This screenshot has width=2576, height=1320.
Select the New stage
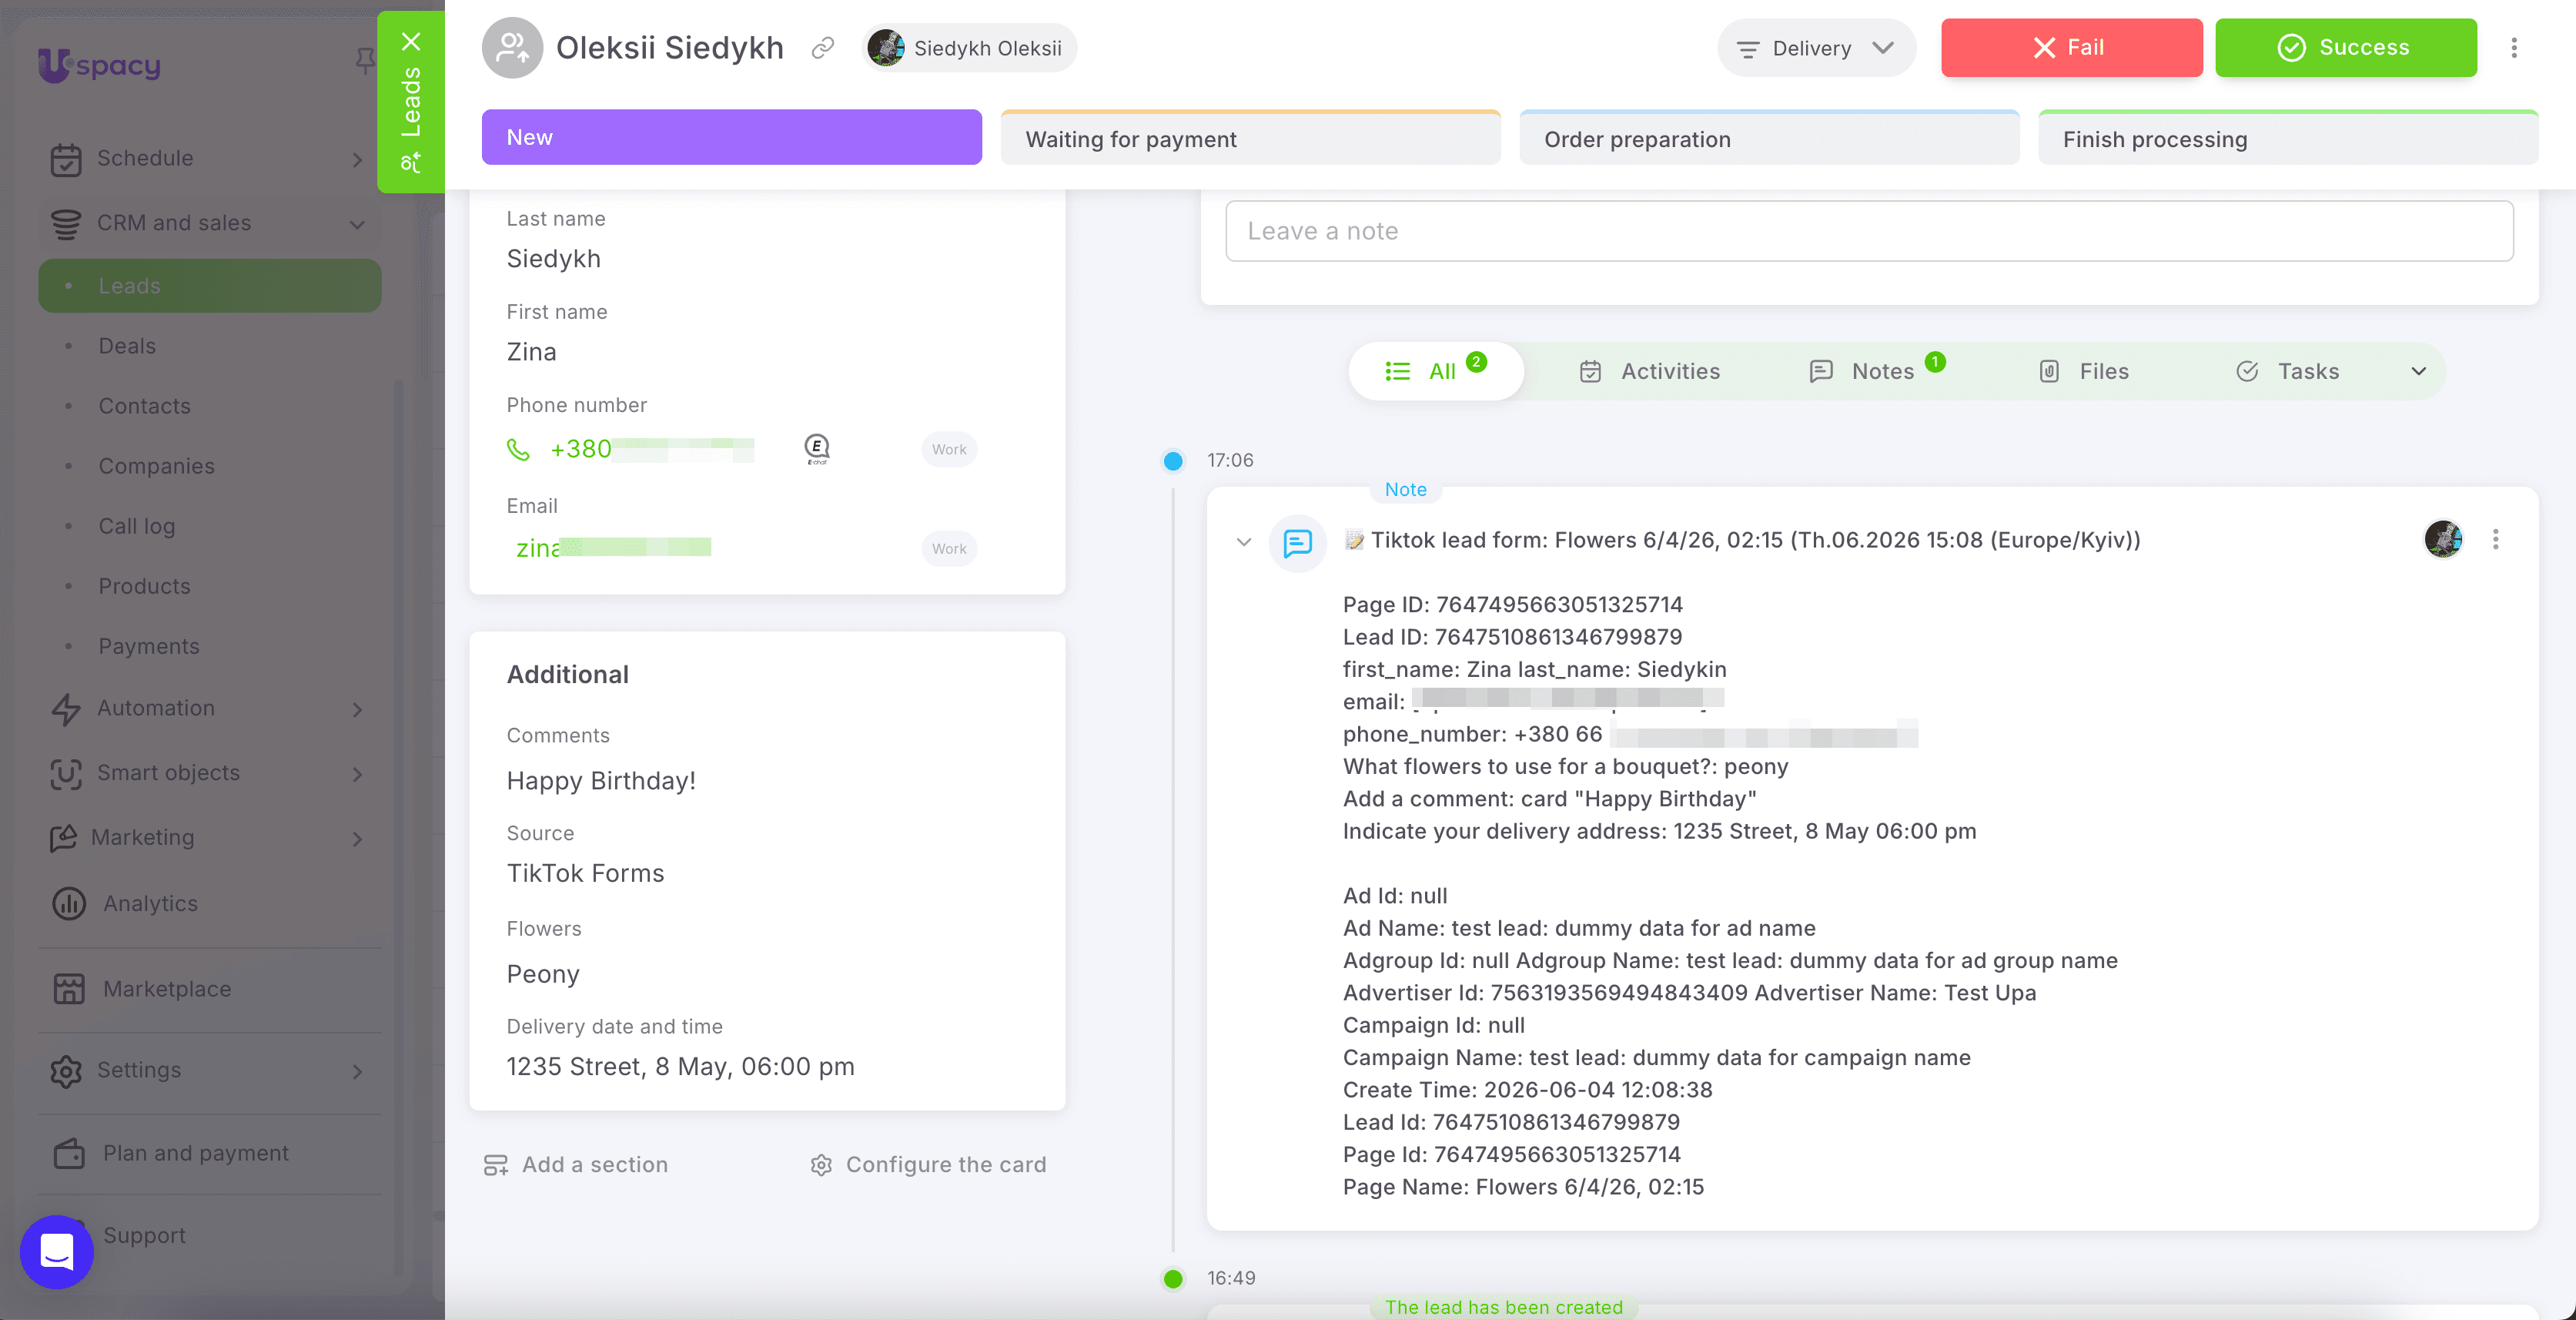tap(732, 137)
